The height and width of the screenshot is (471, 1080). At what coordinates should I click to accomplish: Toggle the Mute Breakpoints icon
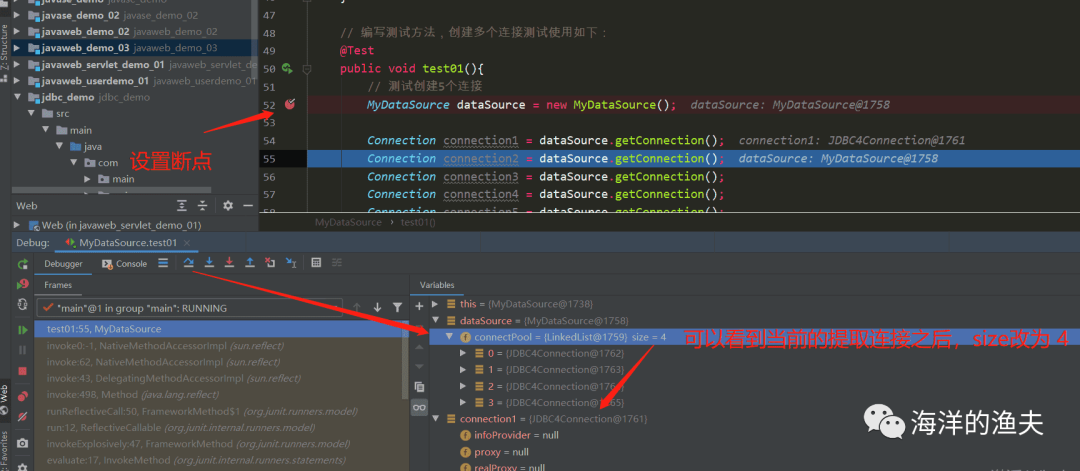point(23,416)
